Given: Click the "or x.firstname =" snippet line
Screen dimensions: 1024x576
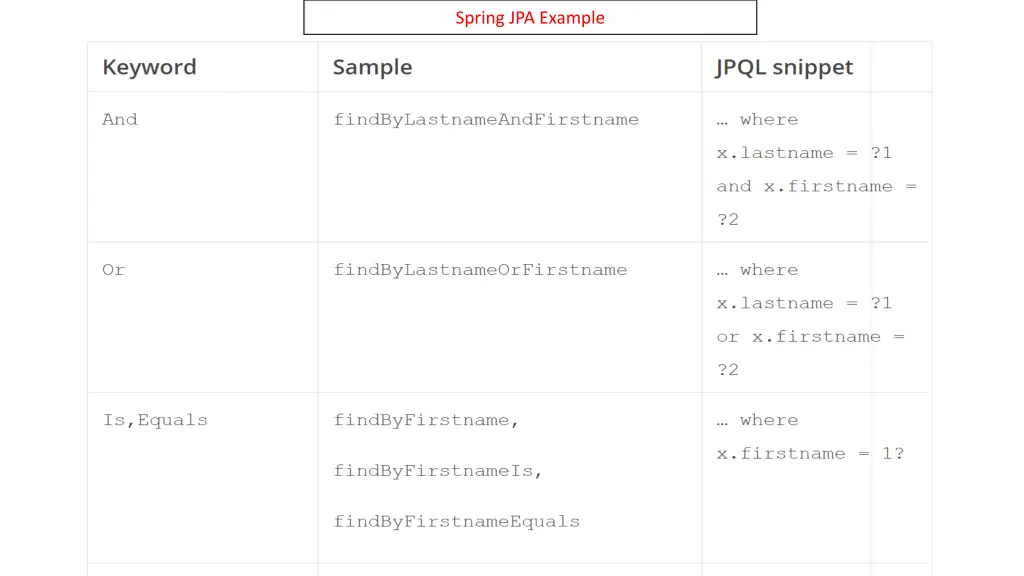Looking at the screenshot, I should [810, 337].
